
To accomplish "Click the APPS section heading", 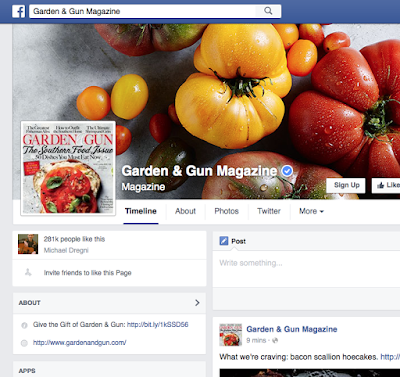I will (x=27, y=371).
